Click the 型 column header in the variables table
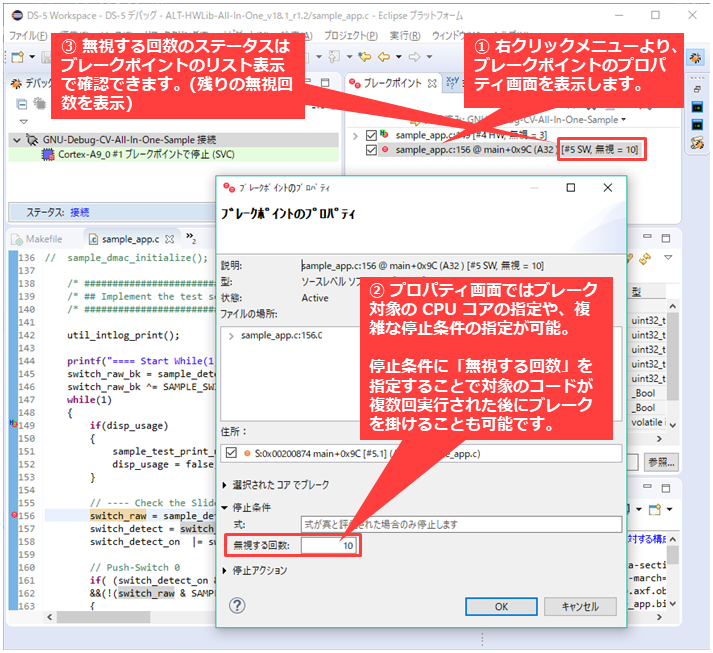Image resolution: width=713 pixels, height=653 pixels. tap(648, 292)
